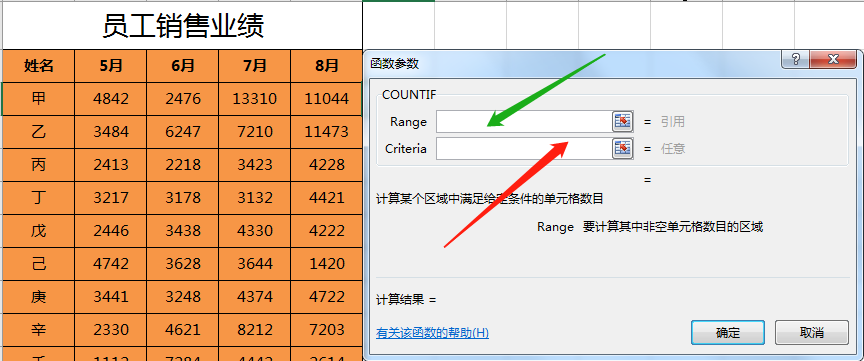The width and height of the screenshot is (864, 361).
Task: Select cell with value 2218
Action: click(182, 165)
